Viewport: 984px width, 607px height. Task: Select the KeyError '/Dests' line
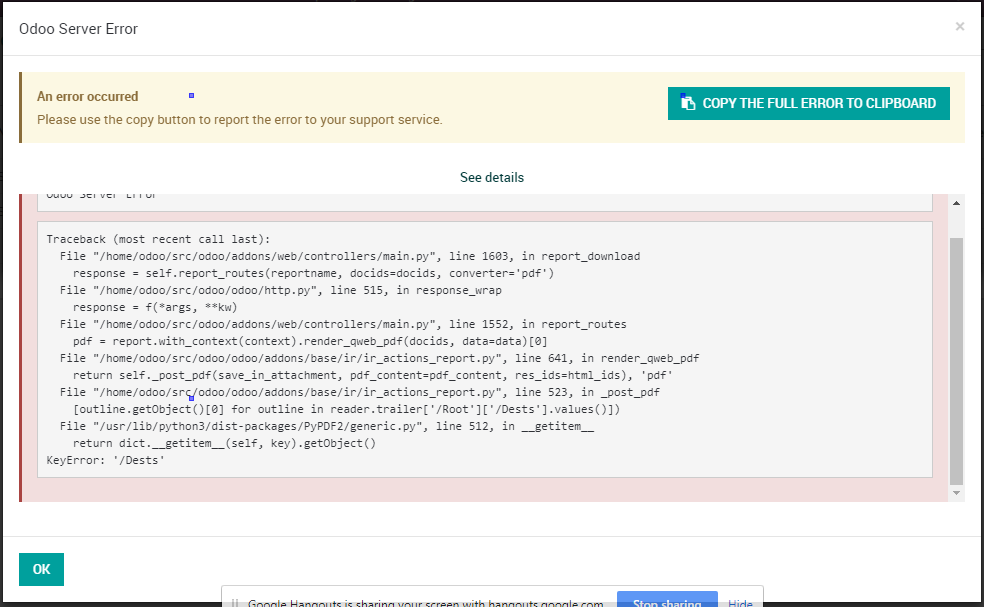(108, 460)
